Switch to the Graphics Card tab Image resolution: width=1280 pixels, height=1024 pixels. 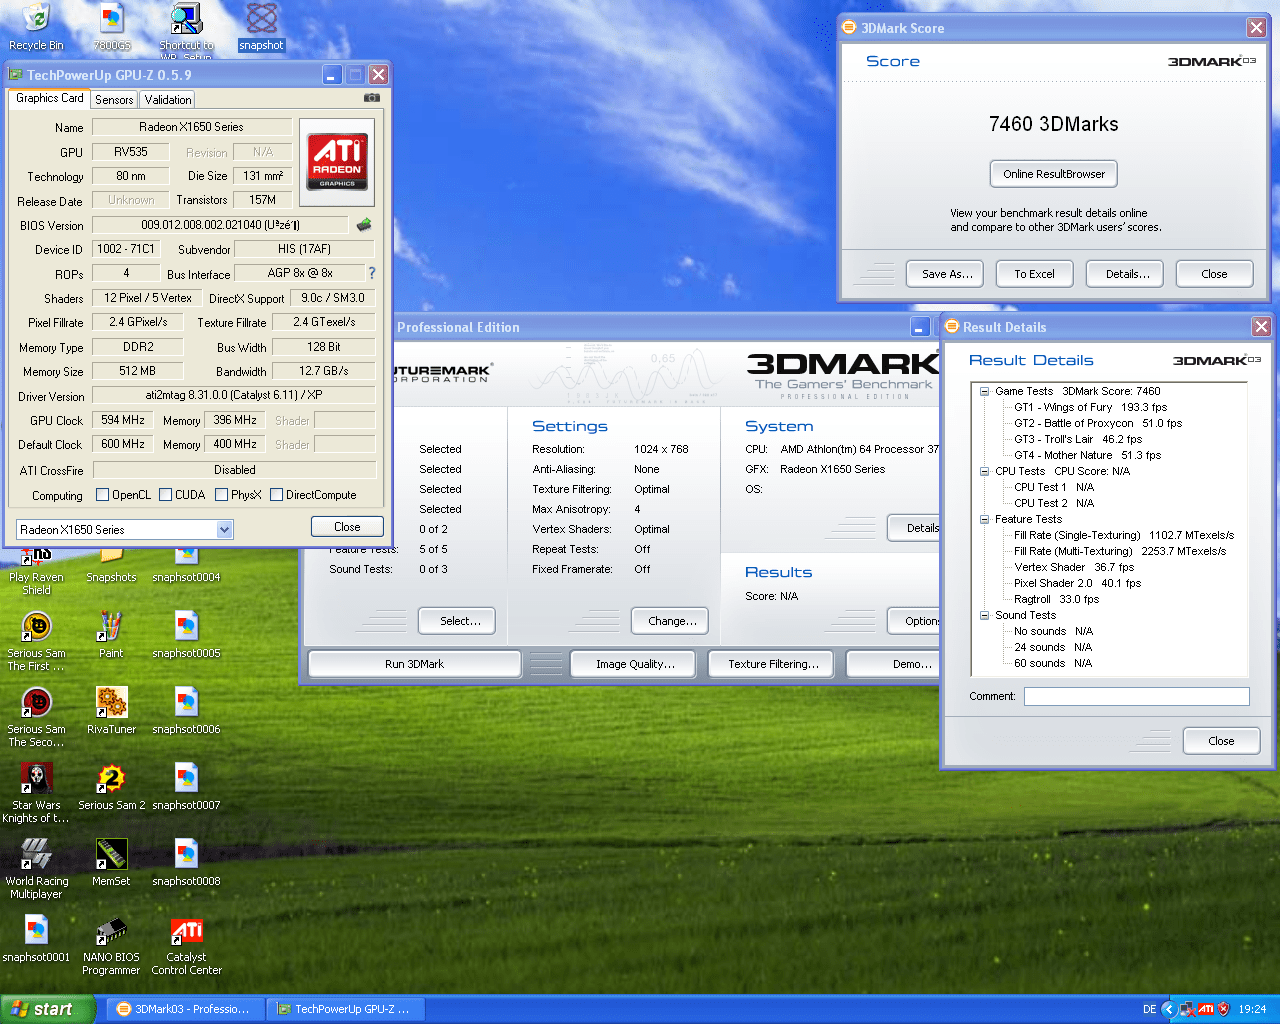pyautogui.click(x=49, y=98)
